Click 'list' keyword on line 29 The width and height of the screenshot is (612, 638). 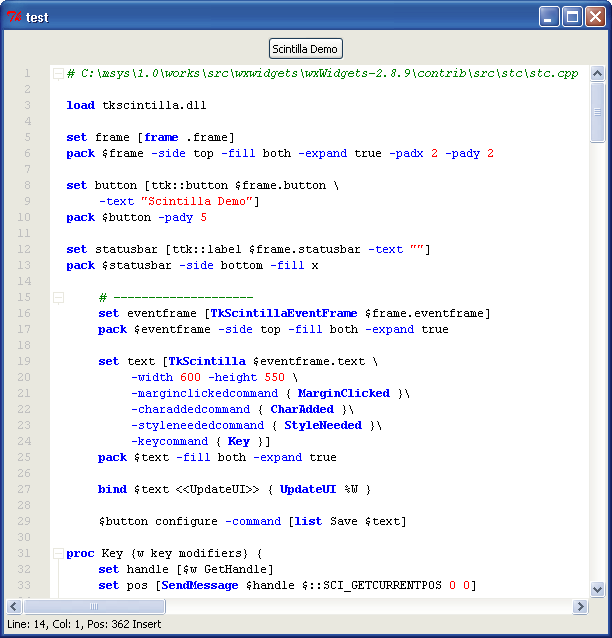coord(308,521)
